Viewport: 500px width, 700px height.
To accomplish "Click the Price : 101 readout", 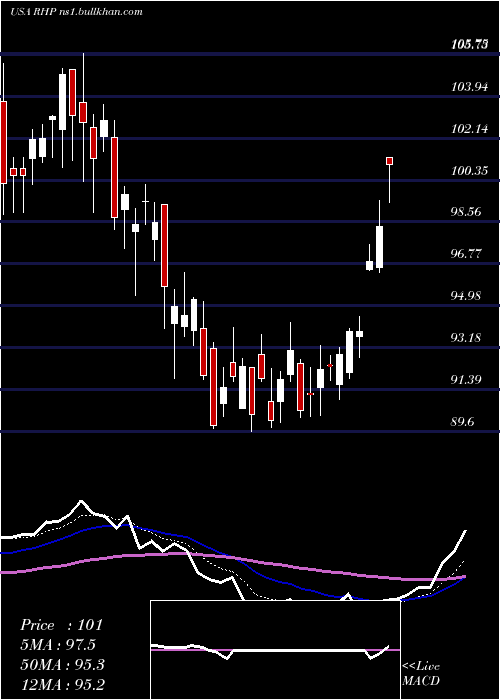I will 62,625.
